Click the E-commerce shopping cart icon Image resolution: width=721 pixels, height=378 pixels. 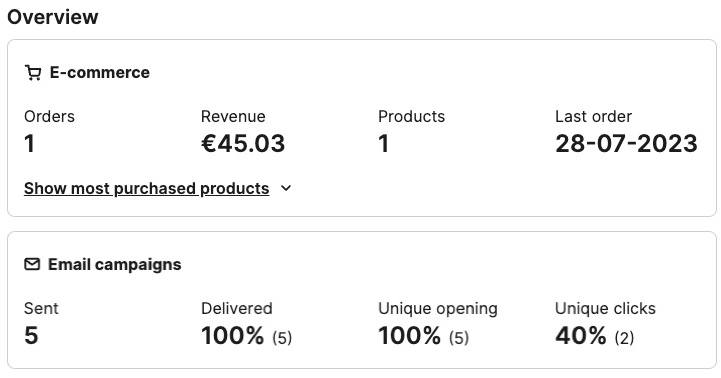tap(33, 73)
